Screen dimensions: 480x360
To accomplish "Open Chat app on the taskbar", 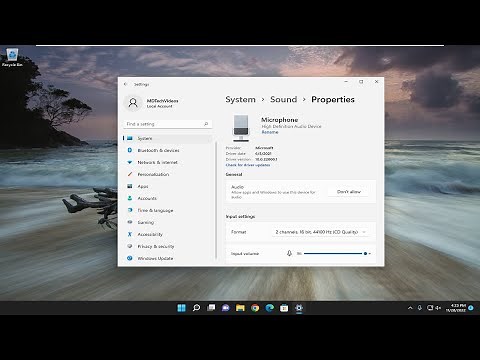I will point(226,308).
